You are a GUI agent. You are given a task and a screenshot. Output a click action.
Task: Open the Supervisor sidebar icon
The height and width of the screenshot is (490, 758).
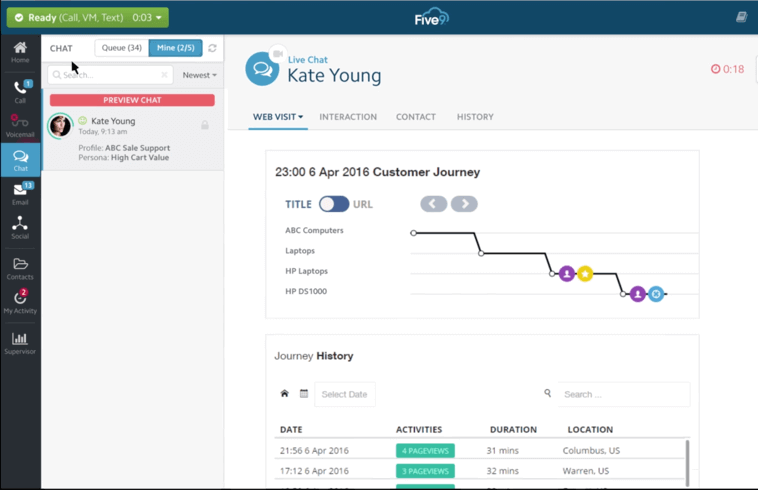(20, 344)
